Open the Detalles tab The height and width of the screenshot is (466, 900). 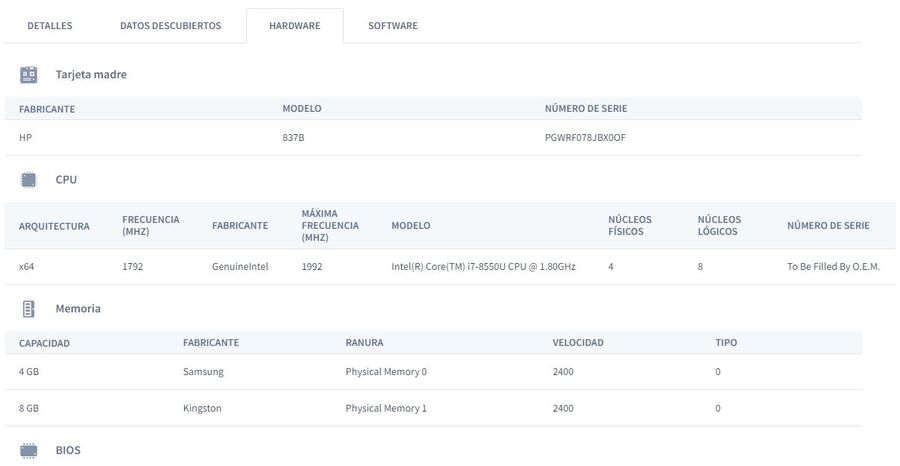pyautogui.click(x=50, y=26)
